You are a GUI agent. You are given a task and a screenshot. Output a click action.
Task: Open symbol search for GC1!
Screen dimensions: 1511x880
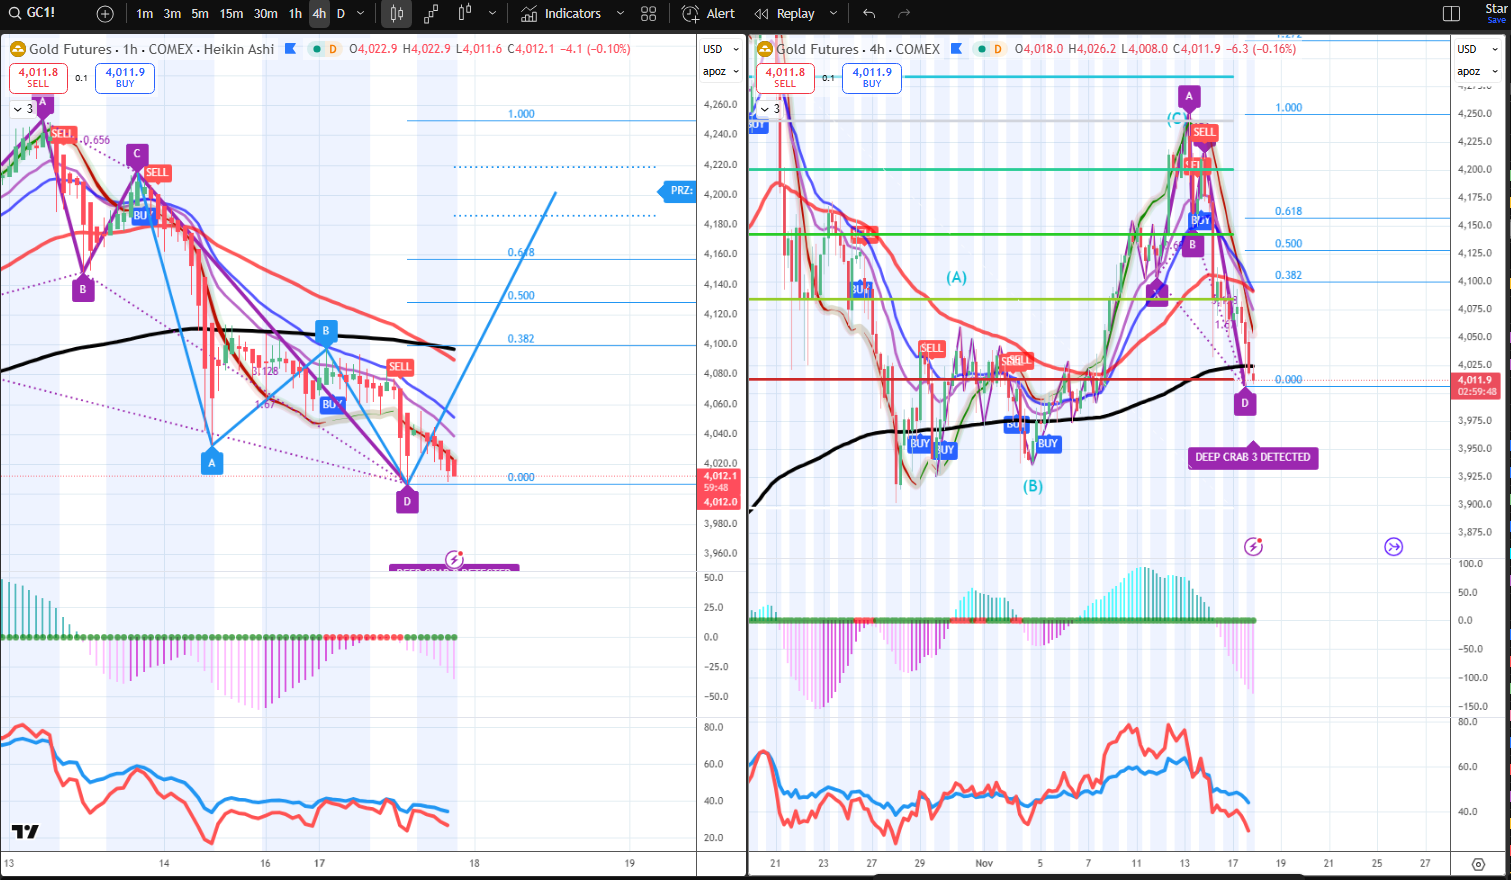[x=34, y=13]
